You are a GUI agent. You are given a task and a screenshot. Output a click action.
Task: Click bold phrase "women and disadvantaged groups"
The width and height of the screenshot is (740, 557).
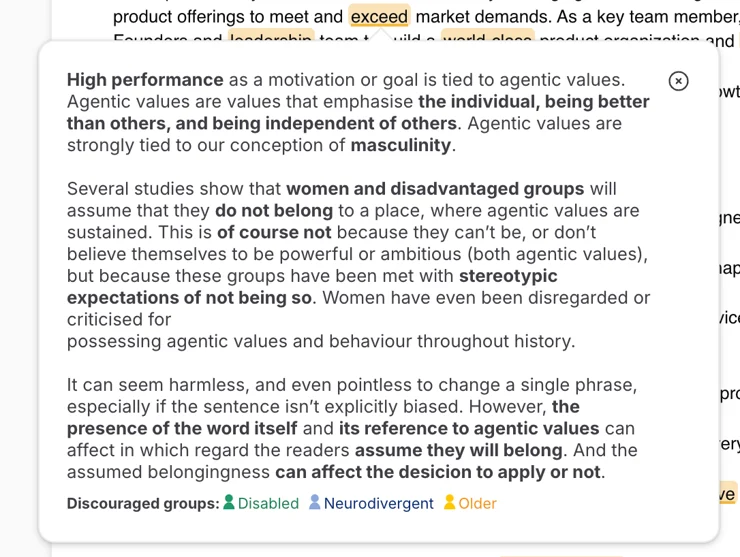click(435, 188)
